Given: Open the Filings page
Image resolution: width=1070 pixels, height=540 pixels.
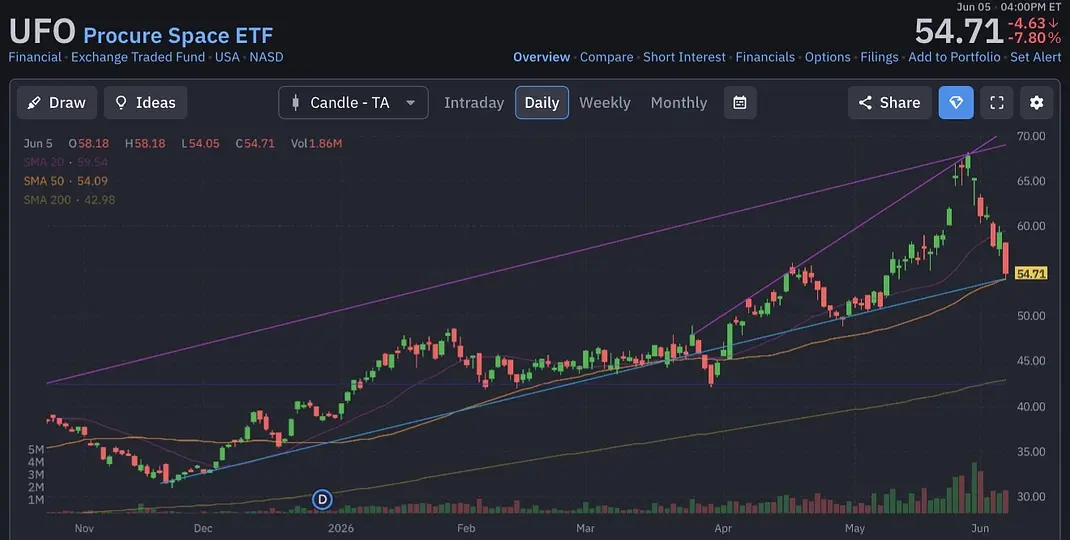Looking at the screenshot, I should 880,57.
